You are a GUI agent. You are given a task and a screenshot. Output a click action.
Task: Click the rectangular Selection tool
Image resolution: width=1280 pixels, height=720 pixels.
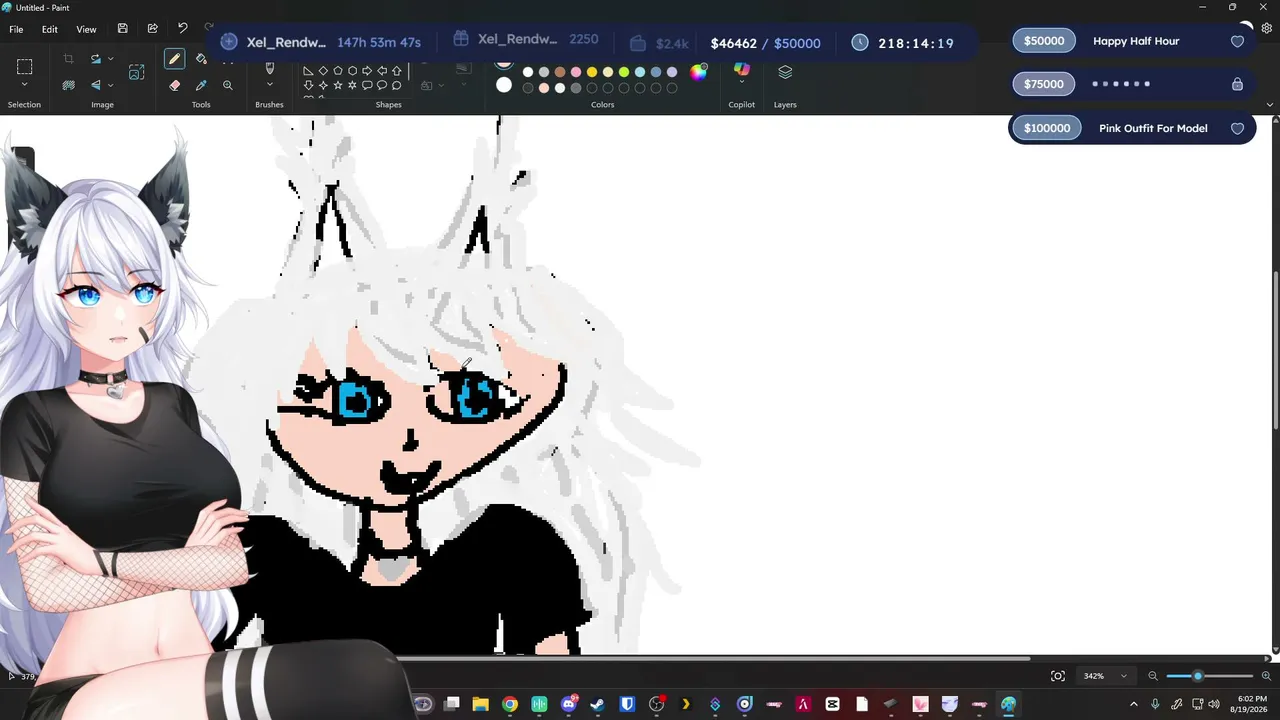click(25, 67)
